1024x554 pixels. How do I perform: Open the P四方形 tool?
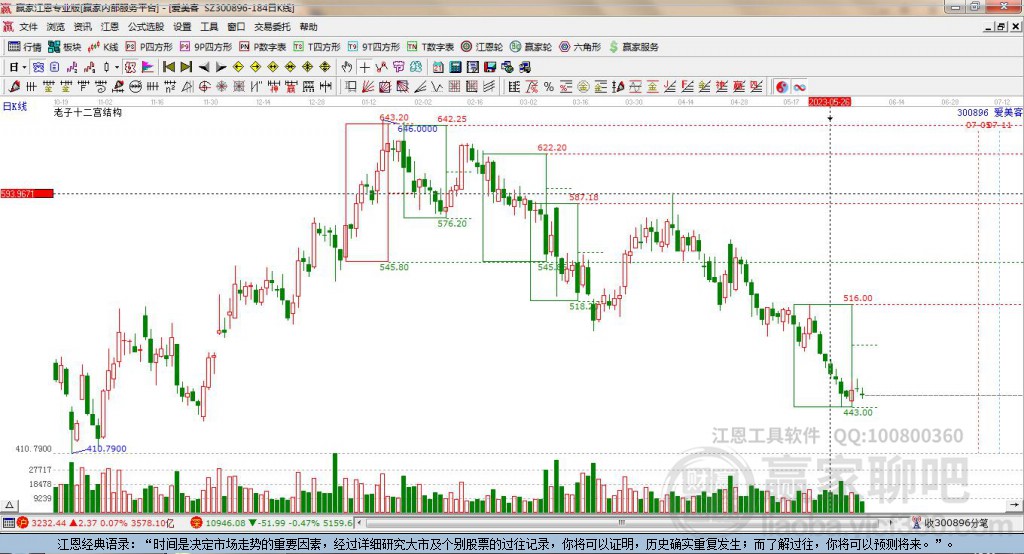click(149, 47)
